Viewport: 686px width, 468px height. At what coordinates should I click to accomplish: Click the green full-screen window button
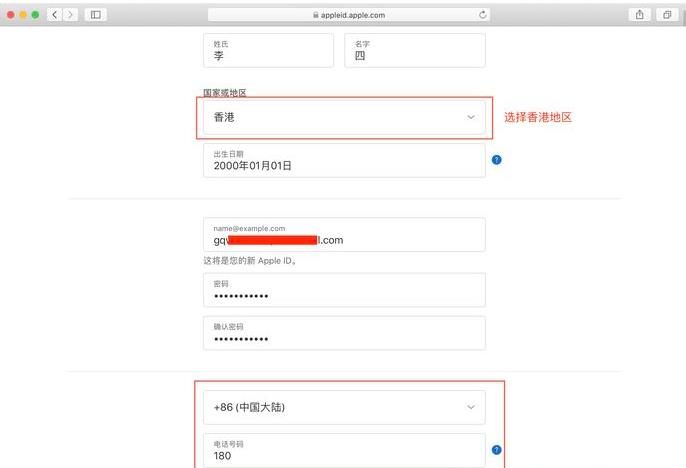click(x=36, y=15)
